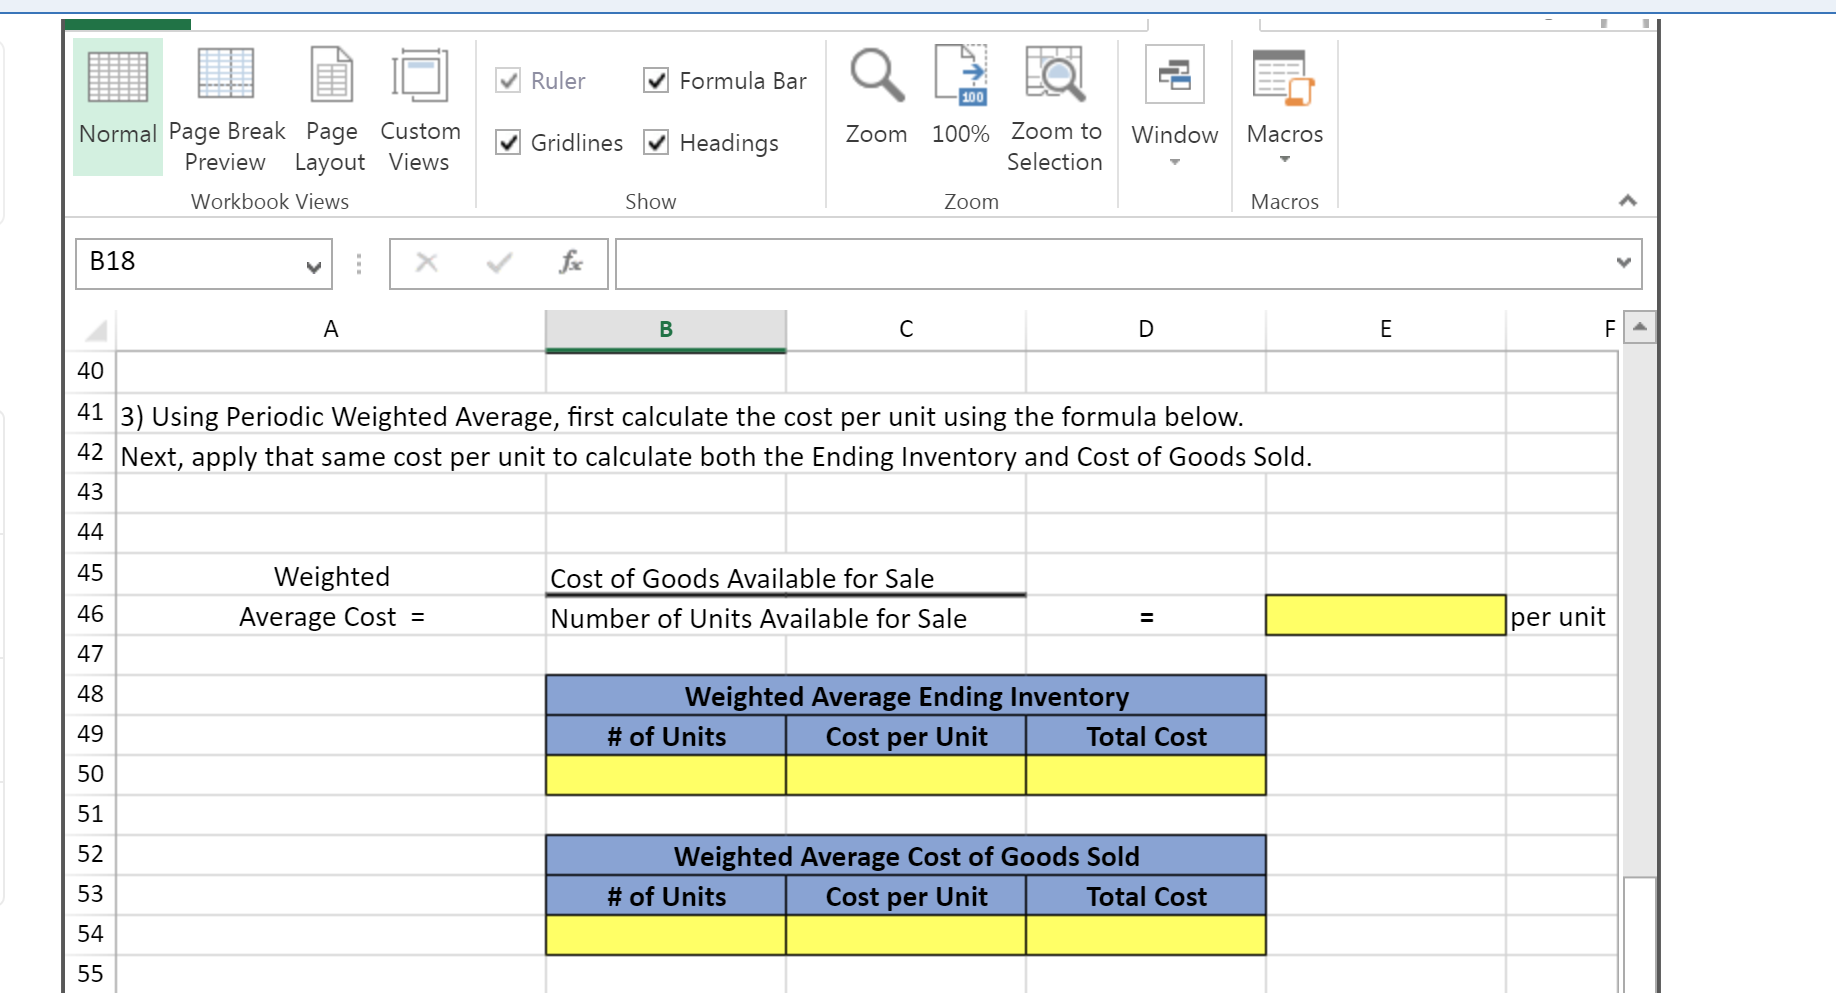Click the Cancel entry X icon

427,263
